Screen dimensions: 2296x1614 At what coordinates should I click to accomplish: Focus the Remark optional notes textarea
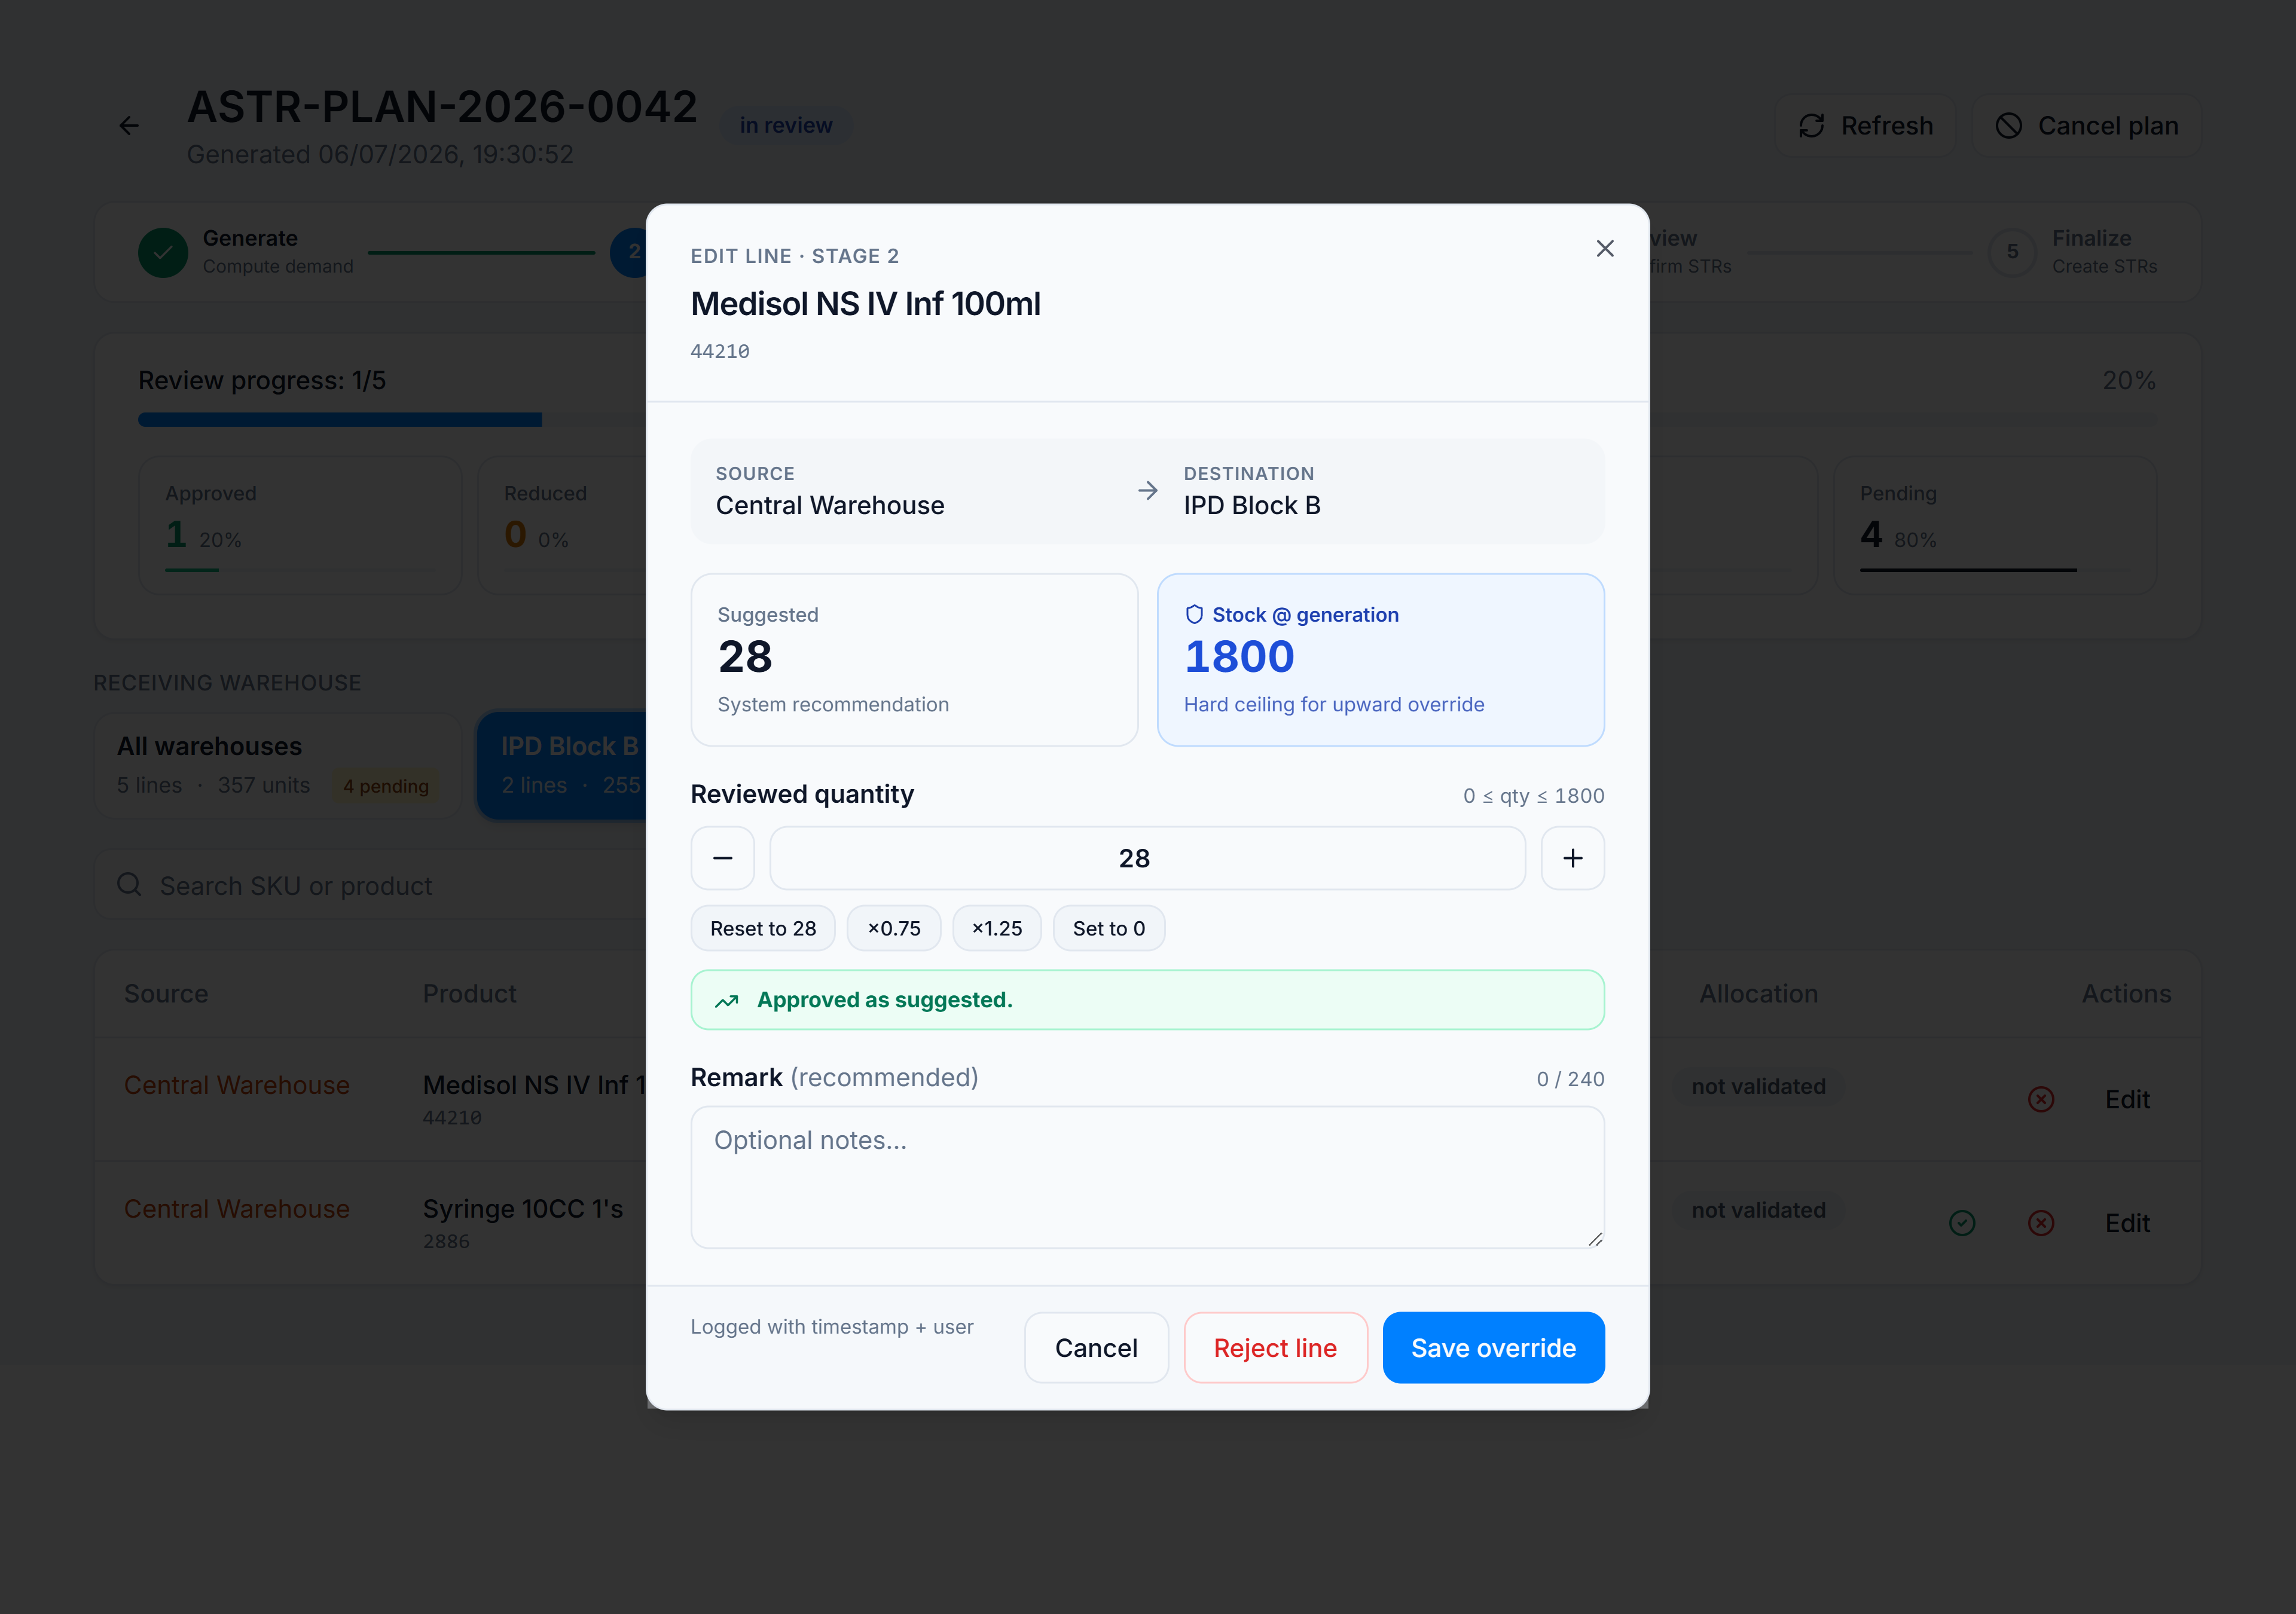click(1147, 1177)
